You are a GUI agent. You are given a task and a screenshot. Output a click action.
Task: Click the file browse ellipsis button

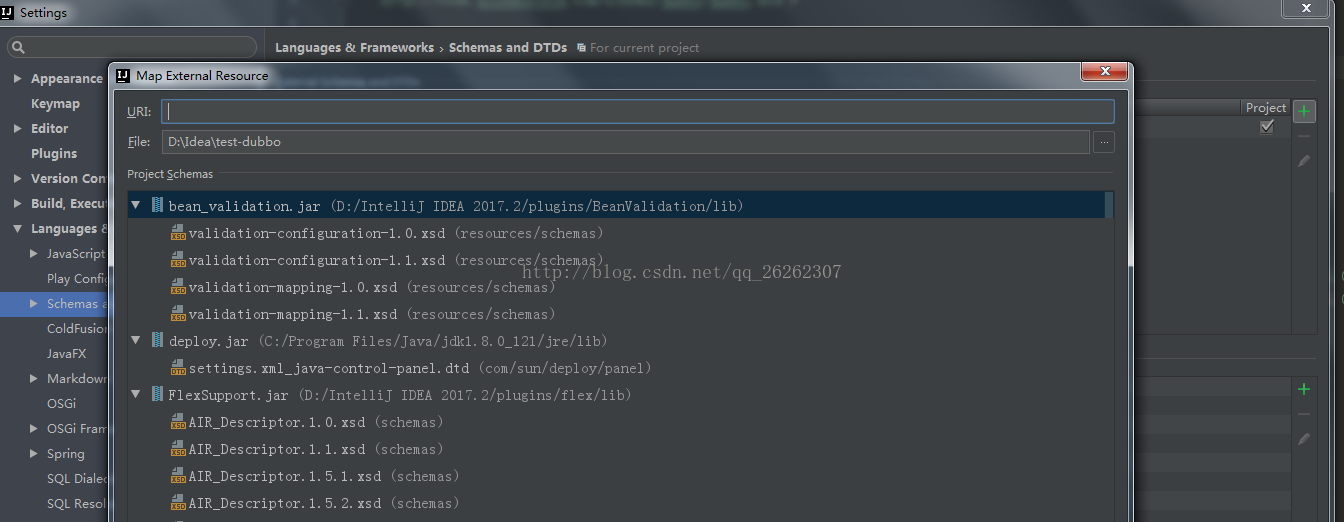1104,142
